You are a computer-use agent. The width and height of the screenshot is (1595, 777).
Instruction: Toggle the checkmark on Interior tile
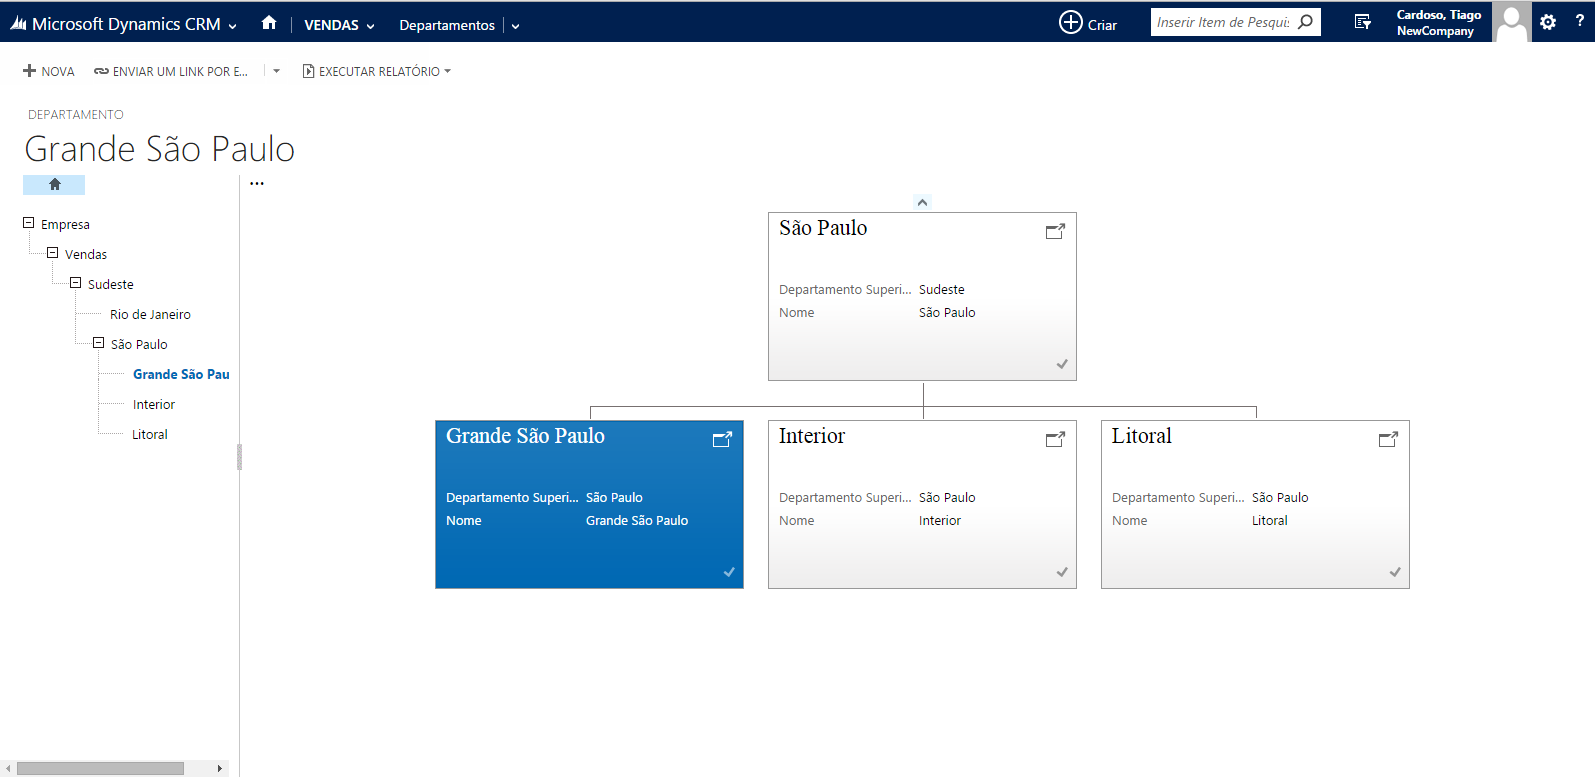pyautogui.click(x=1062, y=572)
